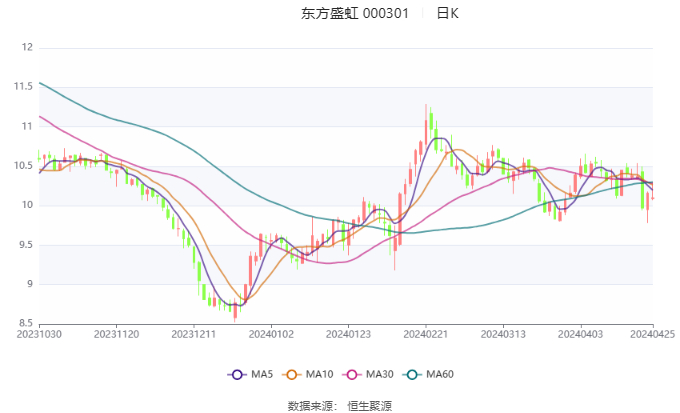
Task: Select the 20240221 date axis label
Action: pyautogui.click(x=426, y=335)
